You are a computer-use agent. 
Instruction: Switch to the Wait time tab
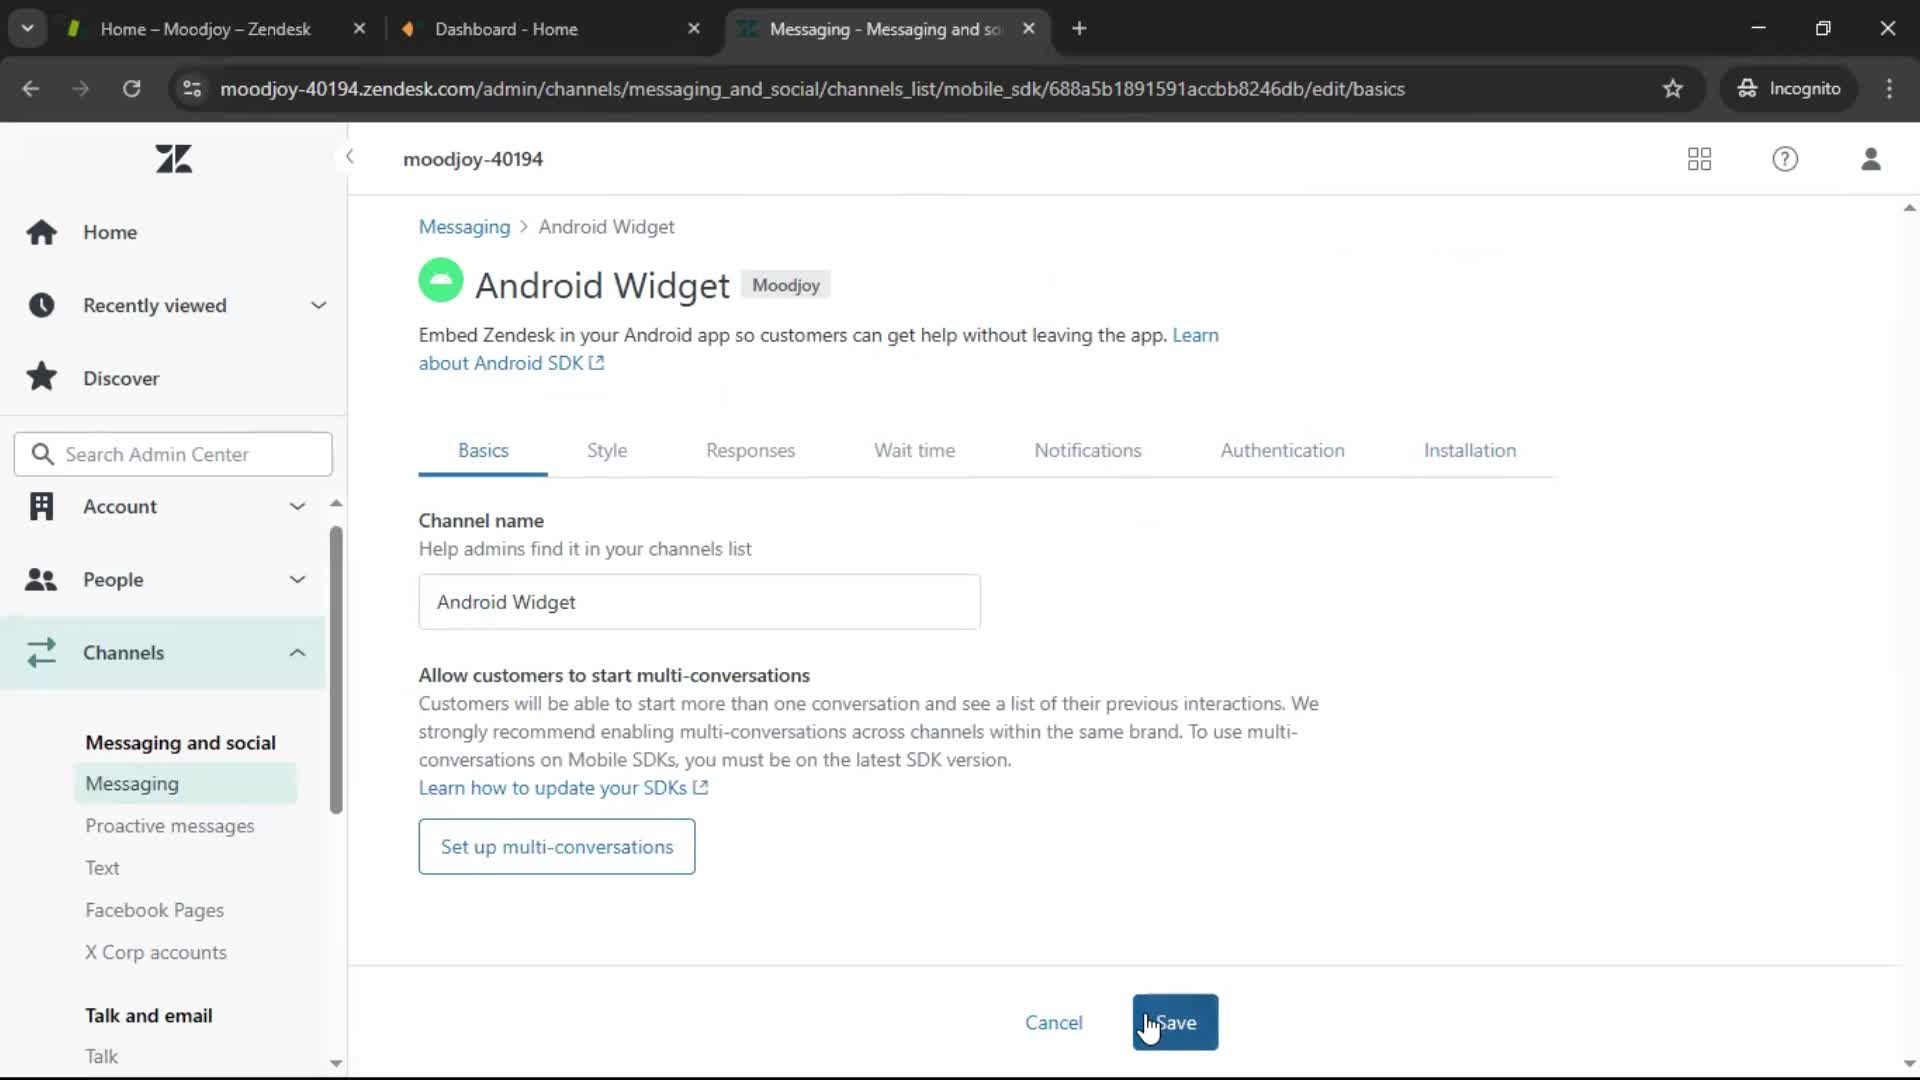point(914,451)
